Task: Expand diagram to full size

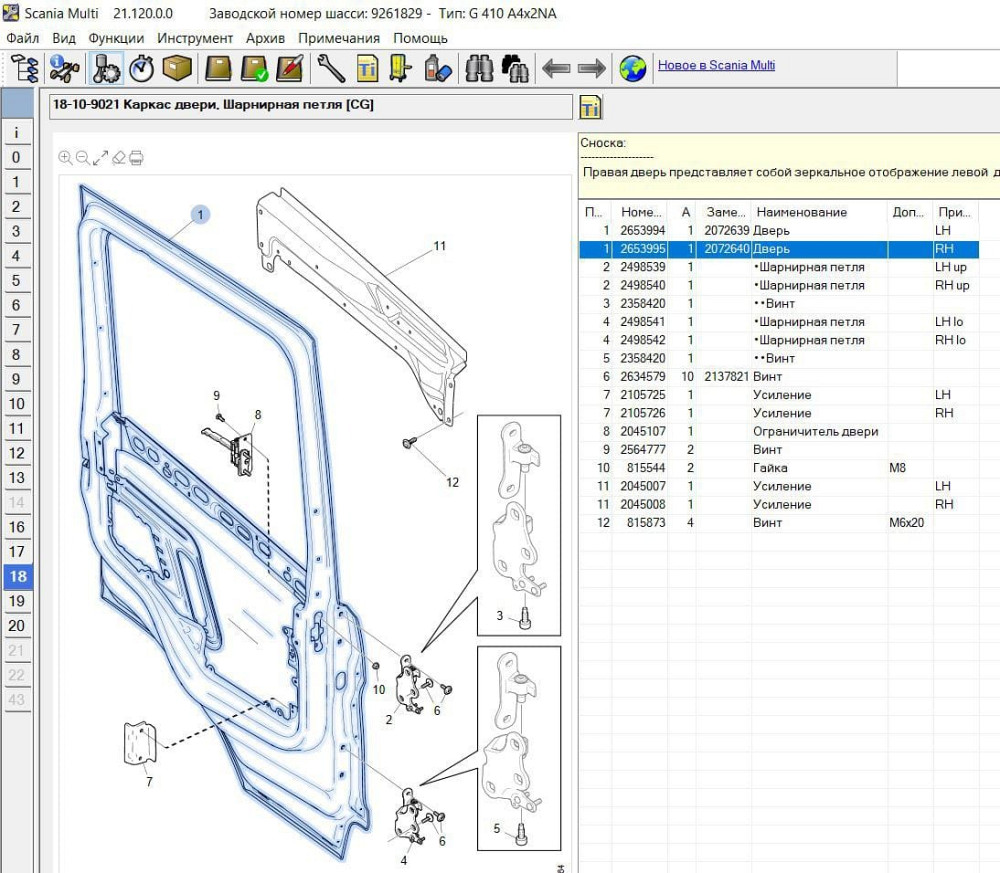Action: 101,157
